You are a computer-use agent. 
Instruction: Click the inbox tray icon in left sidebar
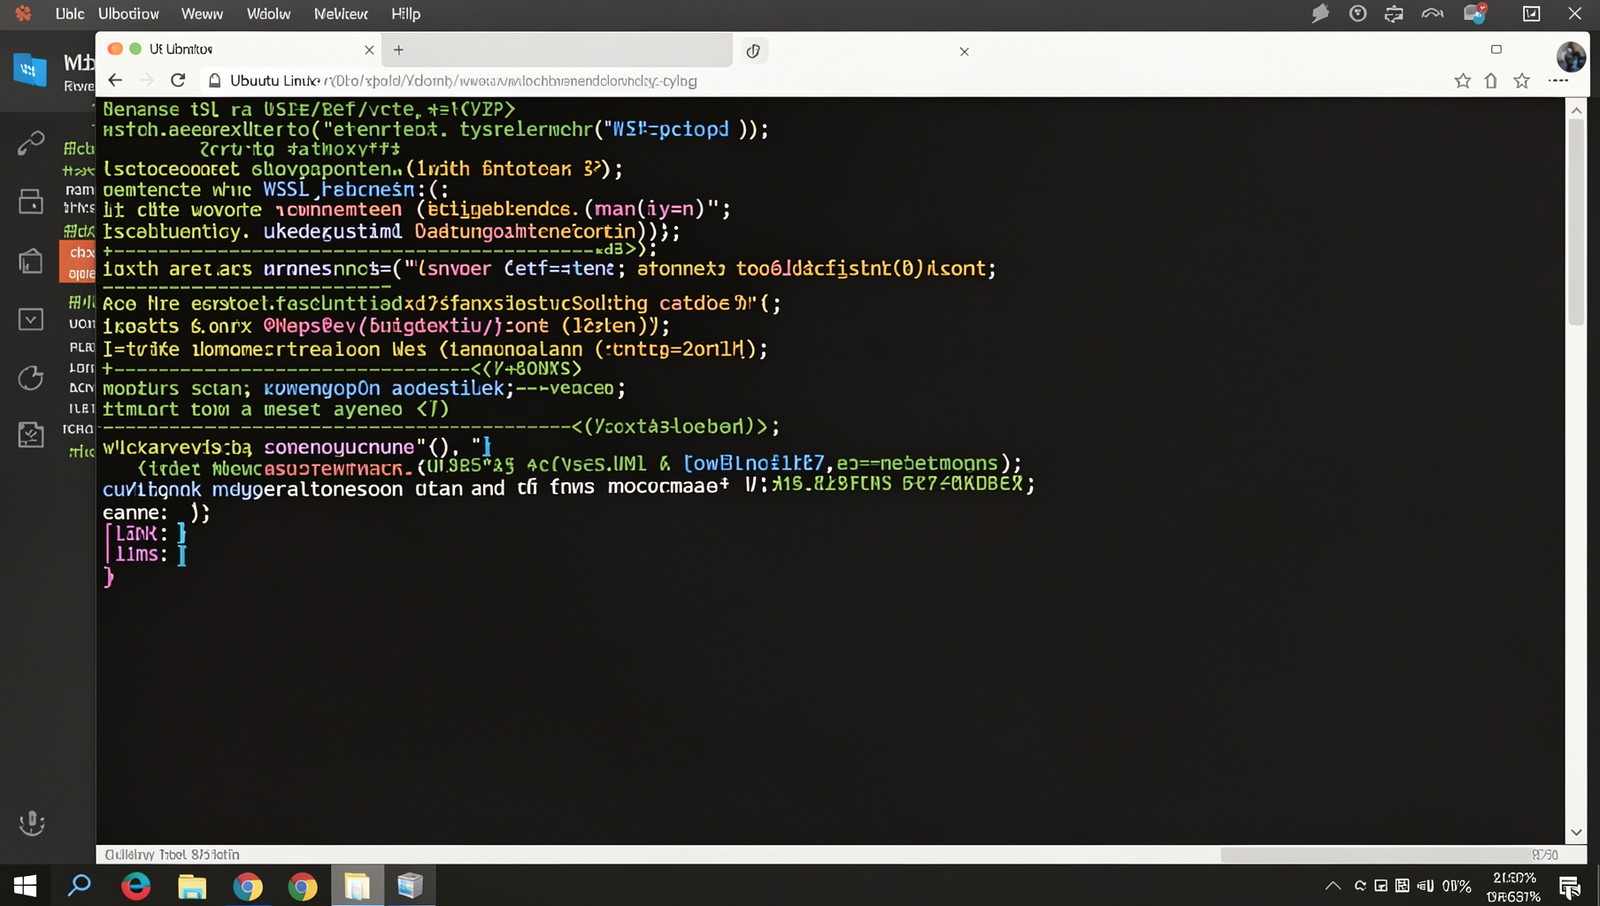click(31, 201)
